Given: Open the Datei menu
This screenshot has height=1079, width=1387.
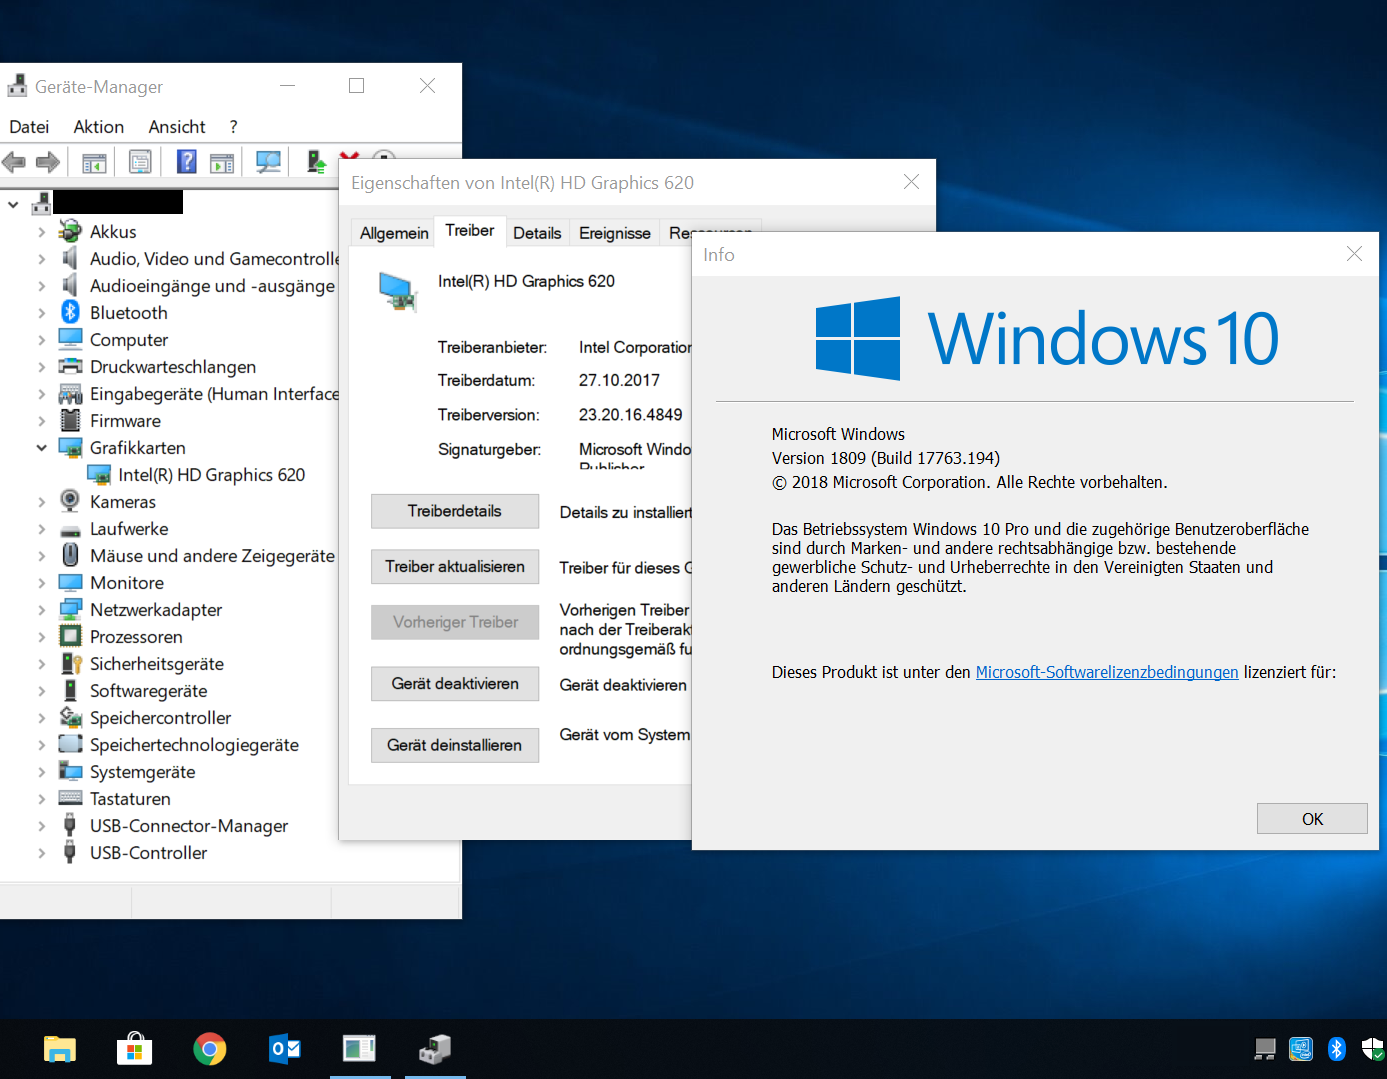Looking at the screenshot, I should point(29,127).
